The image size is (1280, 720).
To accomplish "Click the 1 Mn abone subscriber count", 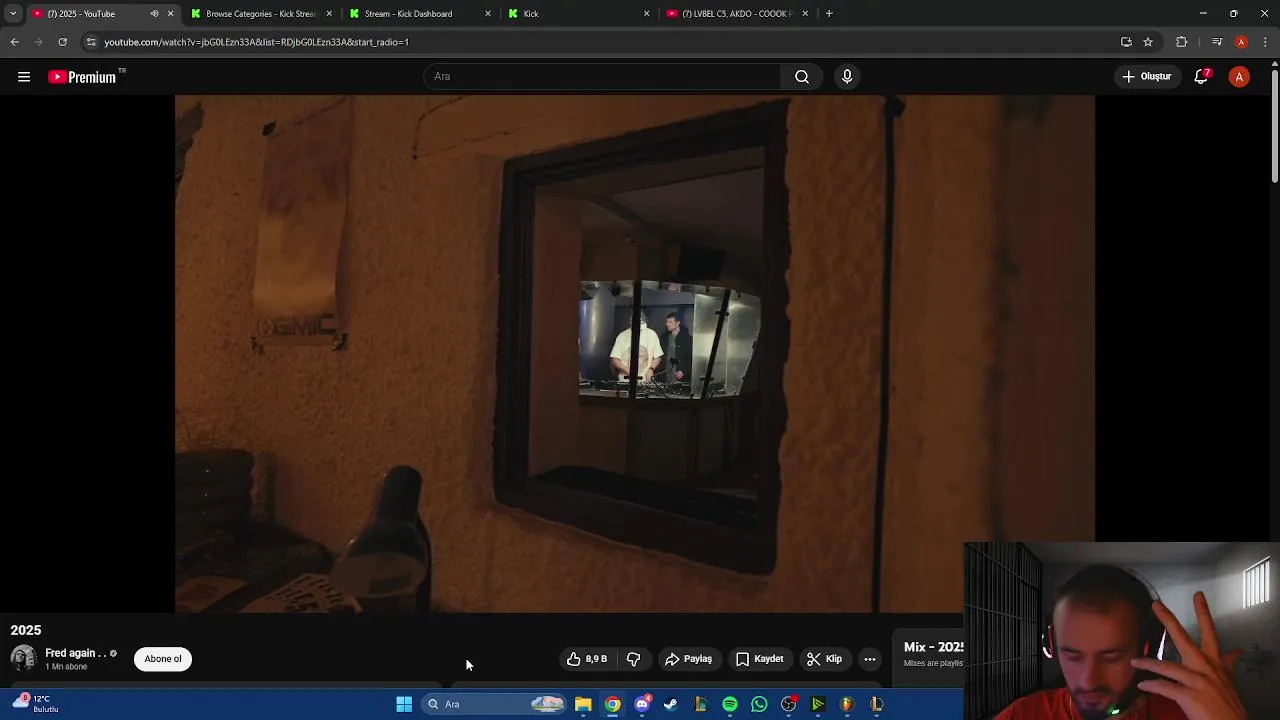I will point(66,667).
